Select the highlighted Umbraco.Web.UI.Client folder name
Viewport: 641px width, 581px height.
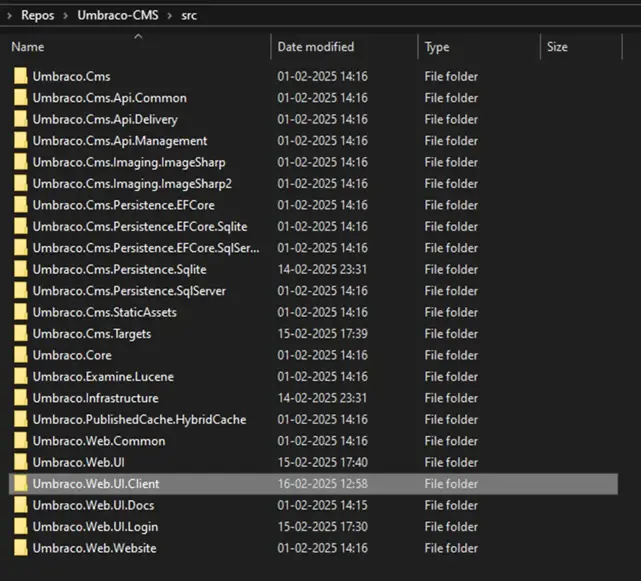coord(96,484)
